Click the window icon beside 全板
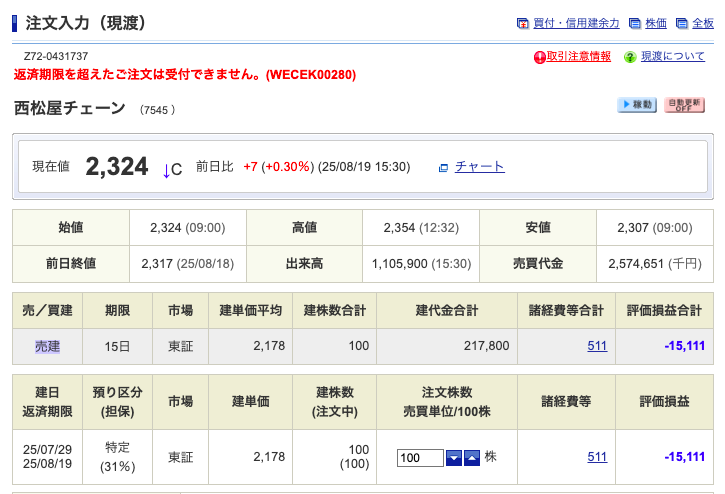This screenshot has width=725, height=494. 682,24
